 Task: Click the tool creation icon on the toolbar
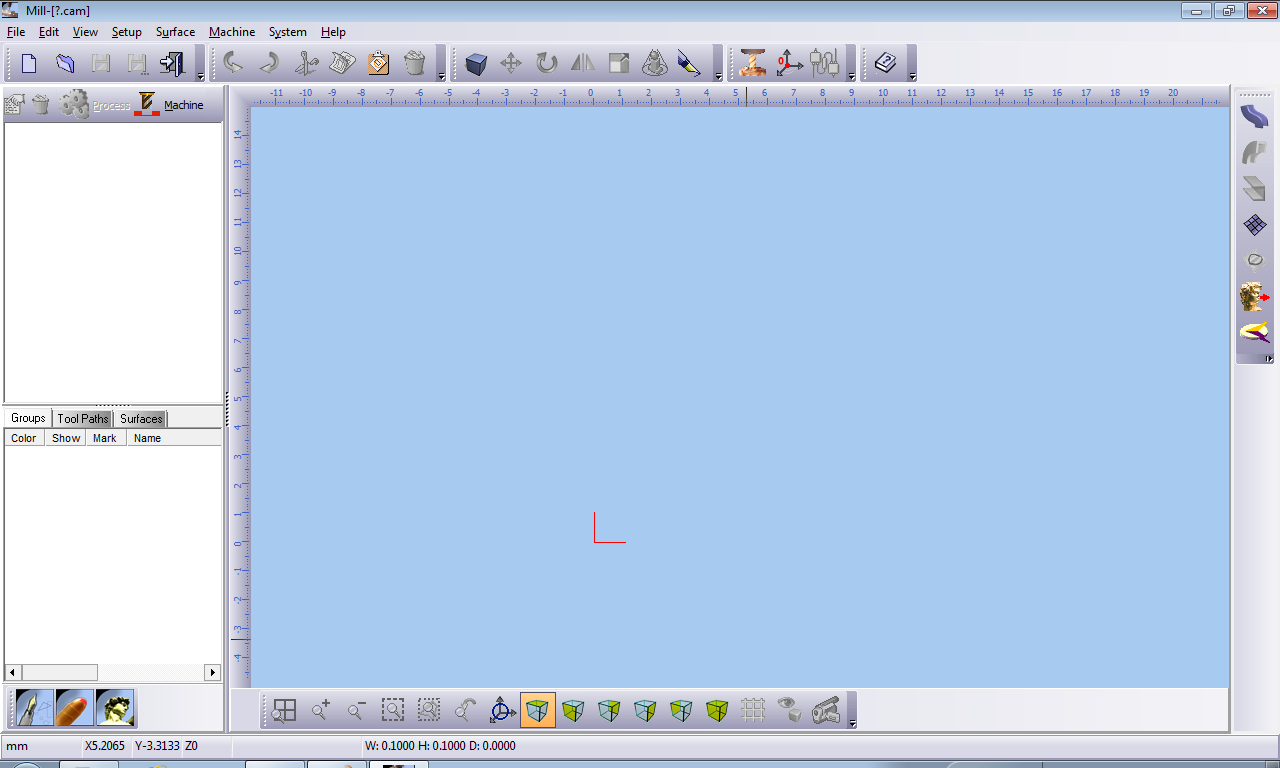point(753,62)
